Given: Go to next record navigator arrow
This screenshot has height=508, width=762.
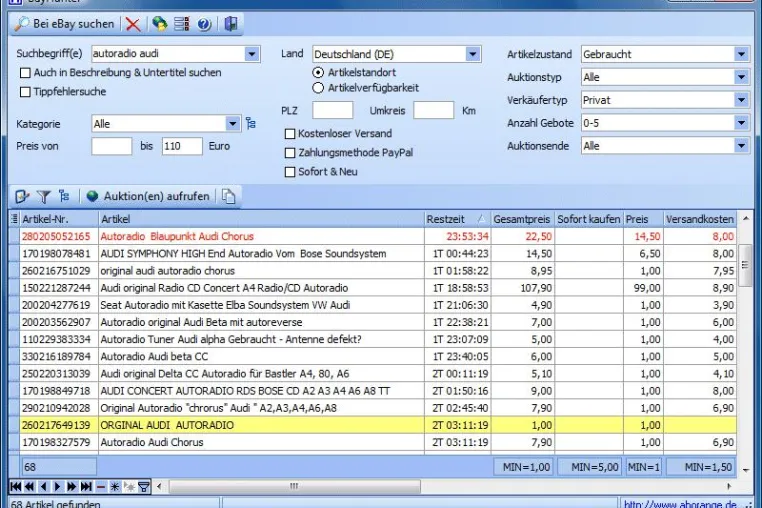Looking at the screenshot, I should 57,487.
